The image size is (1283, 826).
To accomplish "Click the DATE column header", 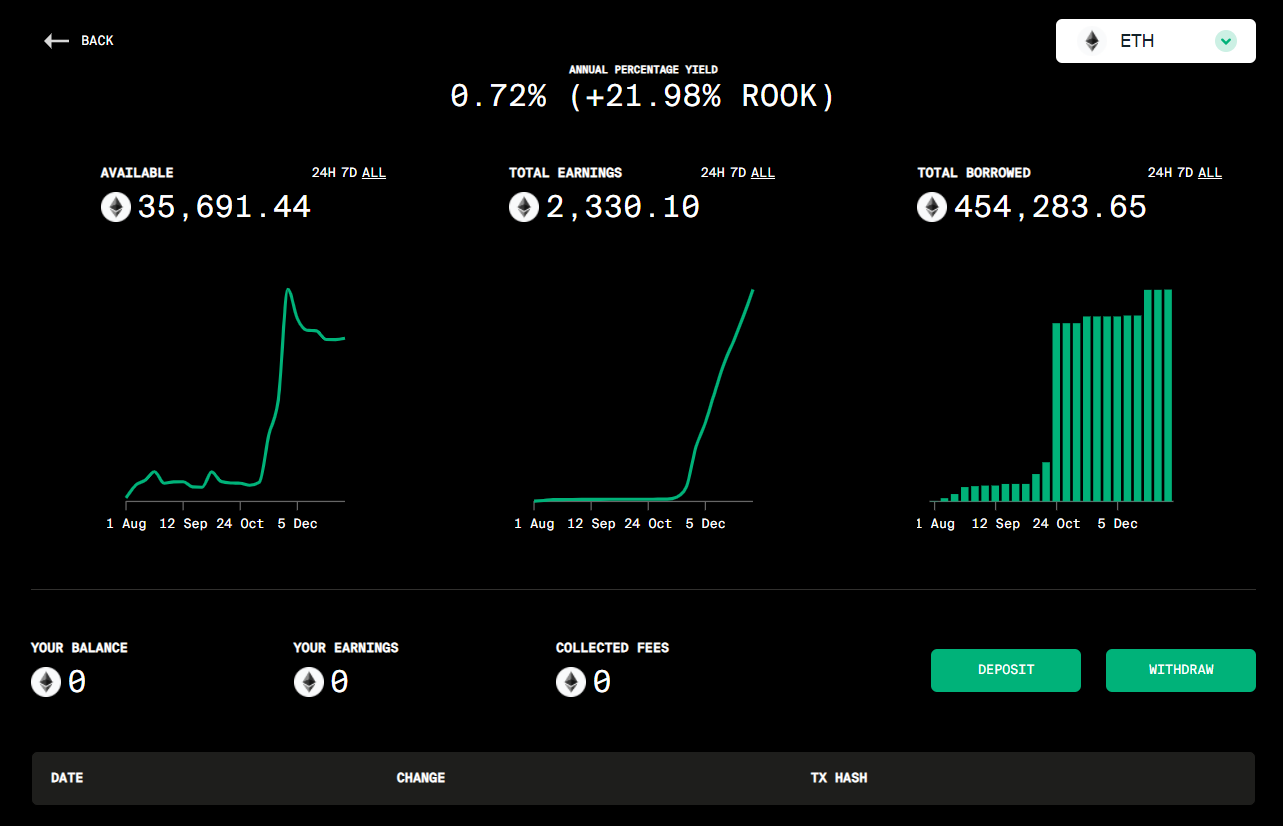I will coord(67,778).
